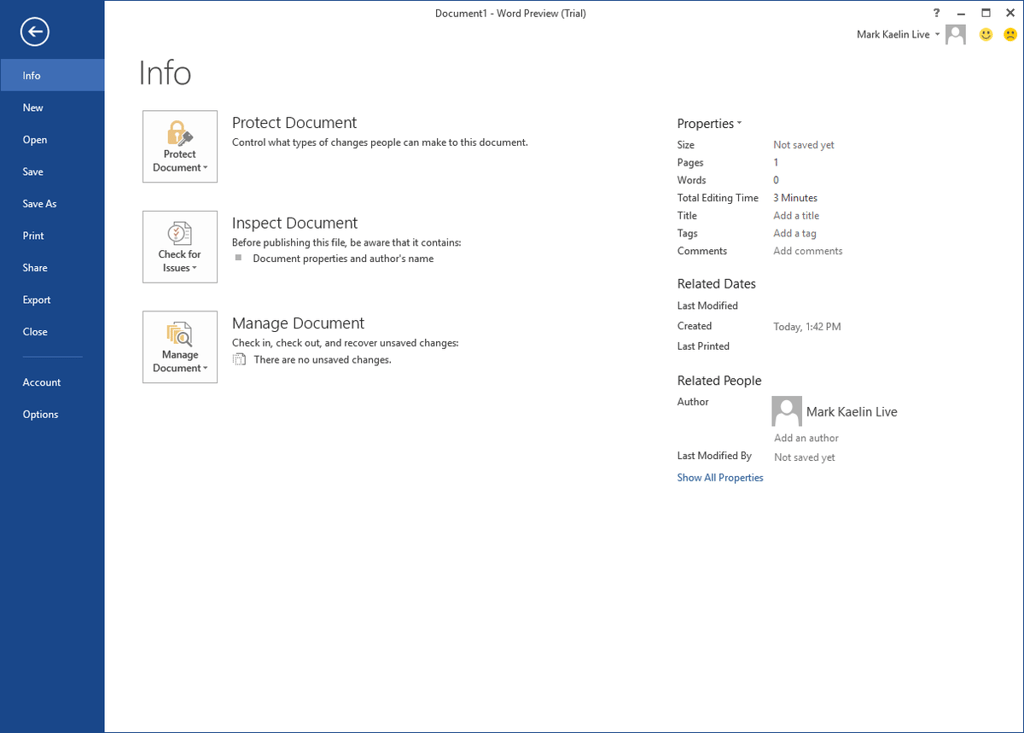
Task: Open Check for Issues dropdown
Action: coord(180,246)
